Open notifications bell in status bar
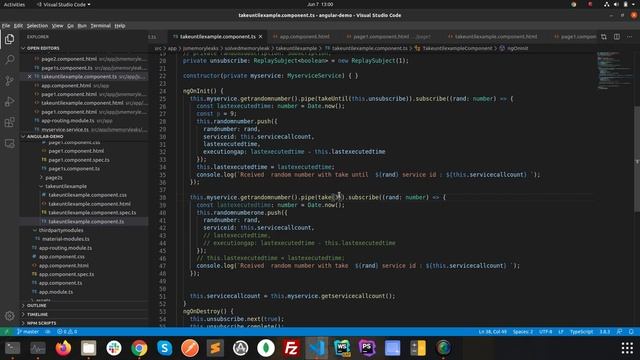The image size is (640, 360). pyautogui.click(x=631, y=331)
